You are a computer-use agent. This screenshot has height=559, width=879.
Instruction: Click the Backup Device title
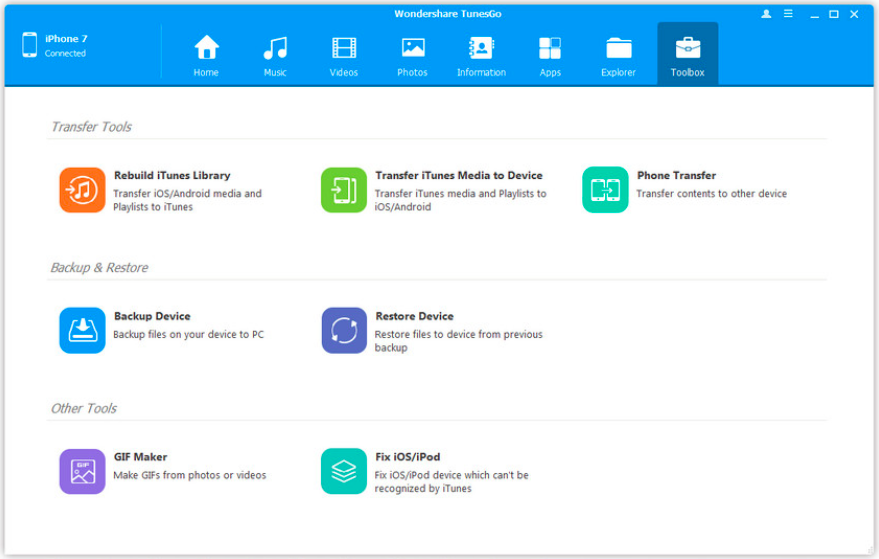pos(152,316)
